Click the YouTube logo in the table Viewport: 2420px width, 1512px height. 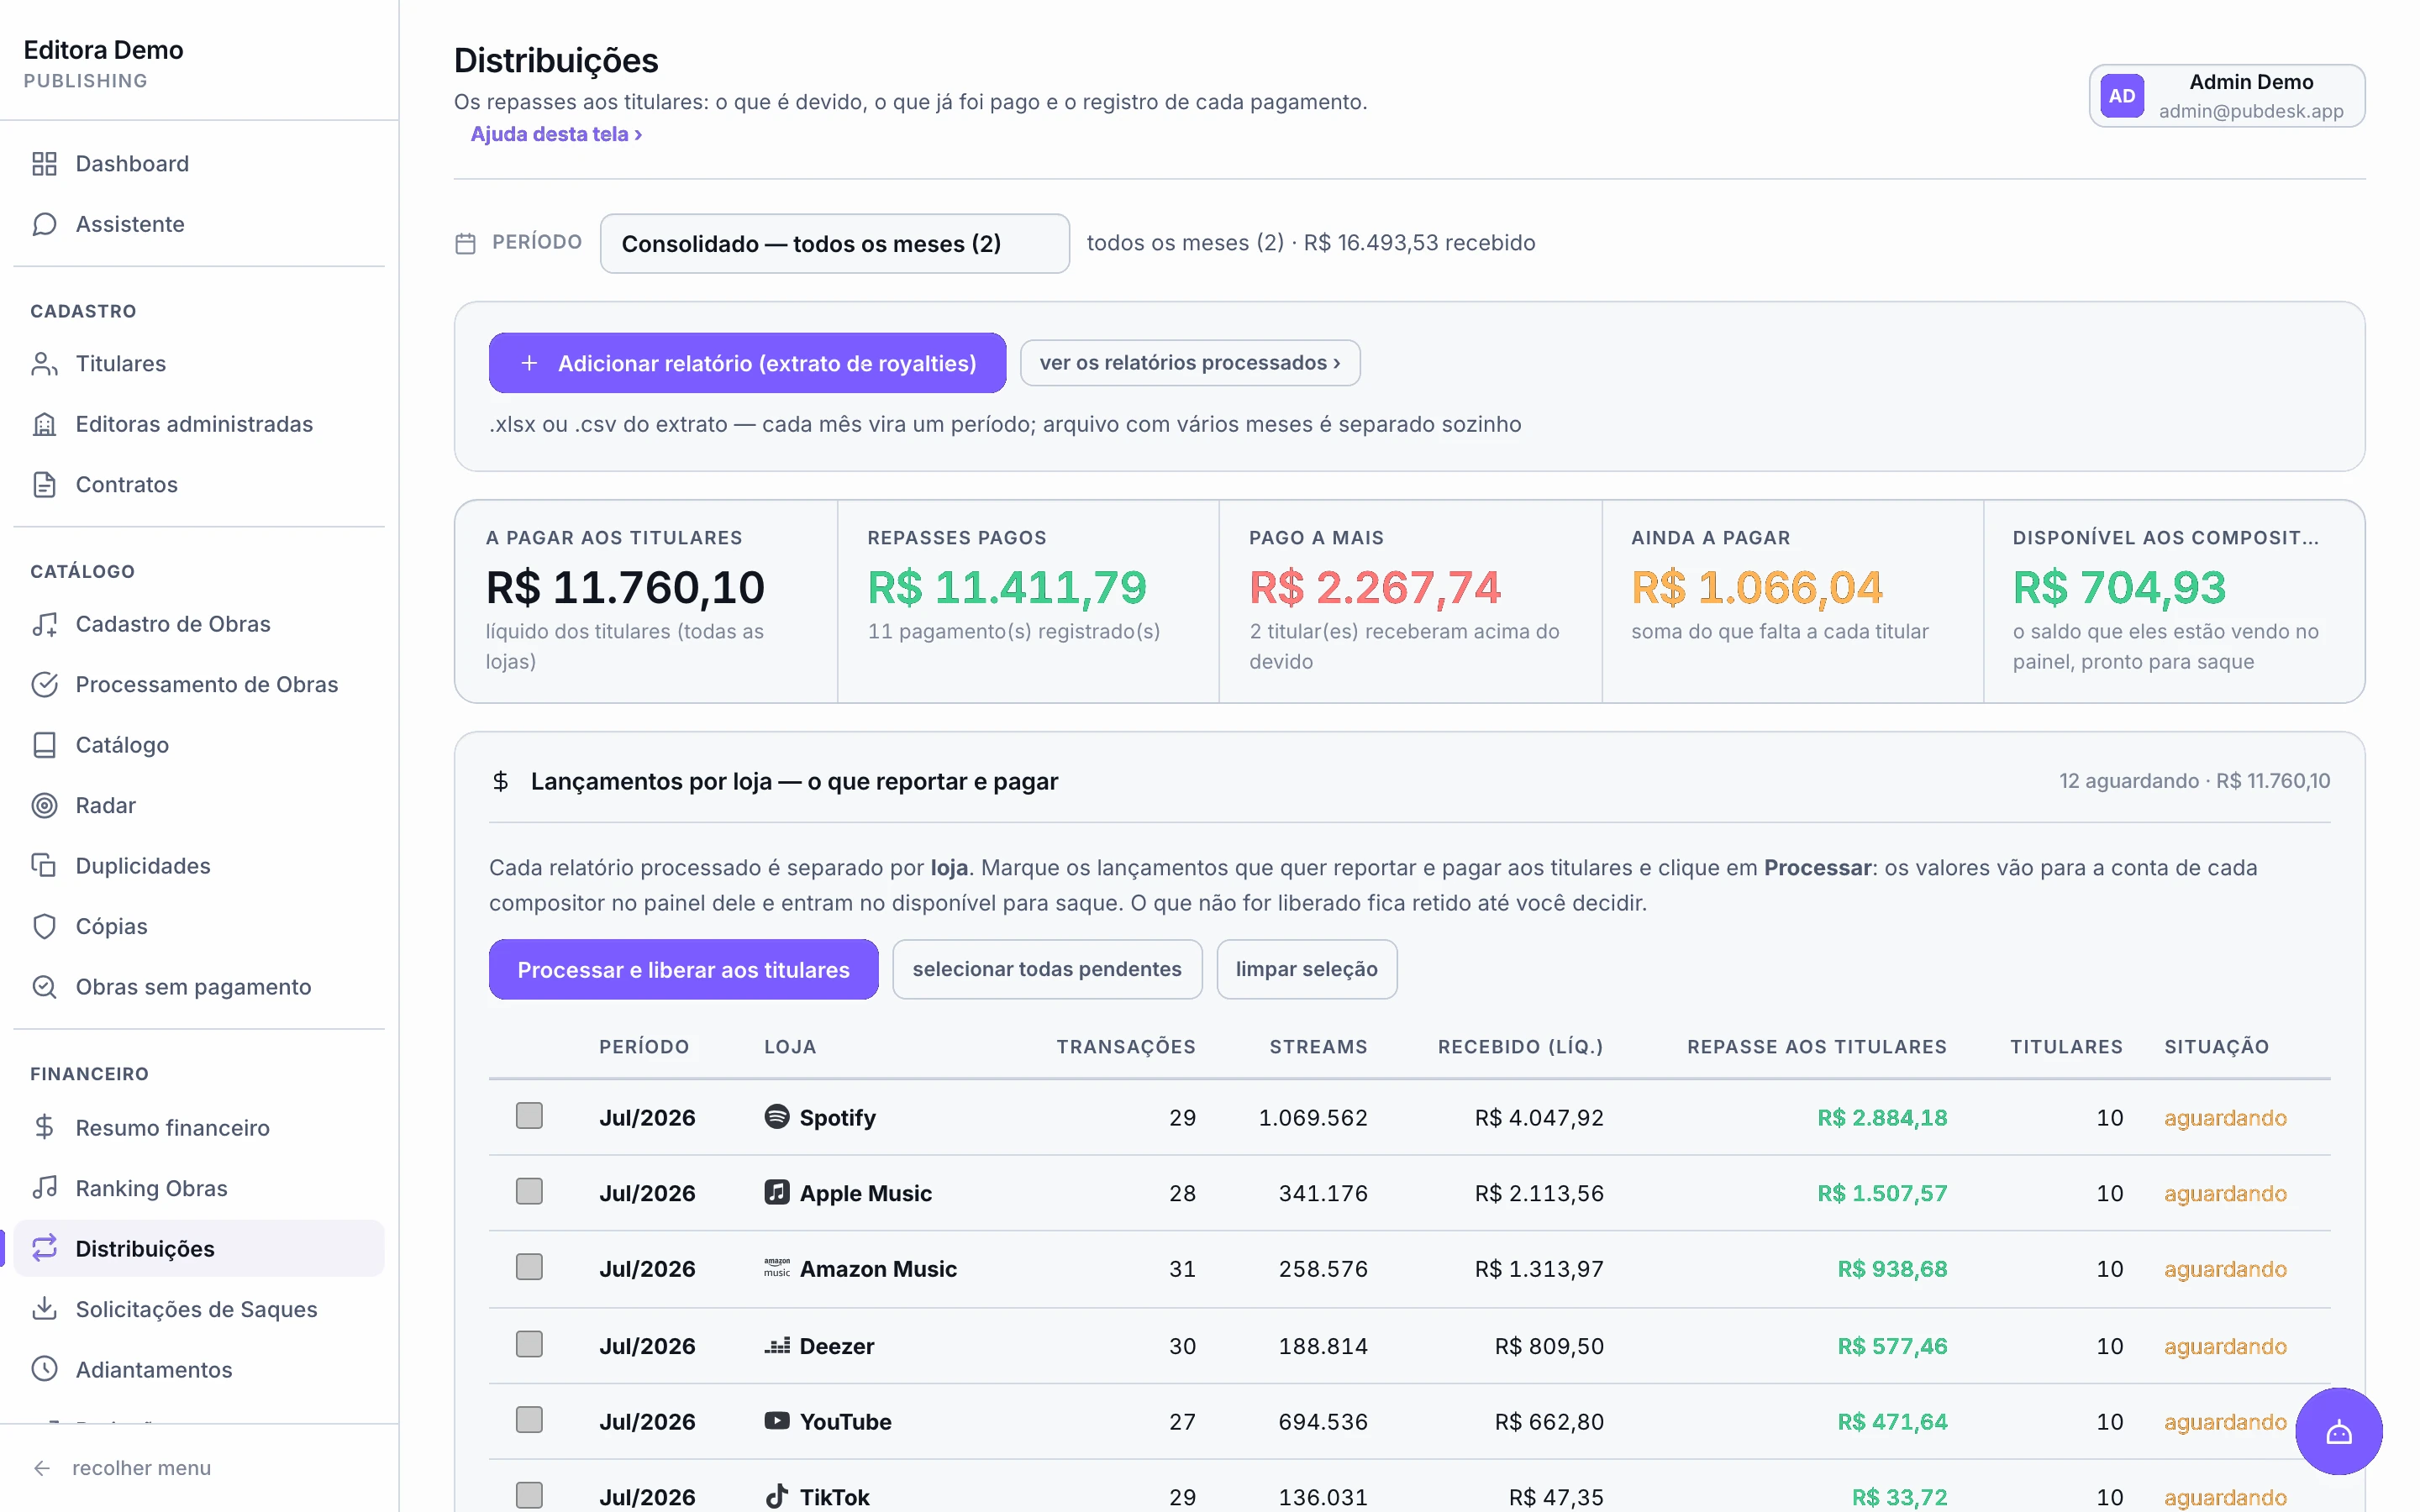click(x=777, y=1421)
